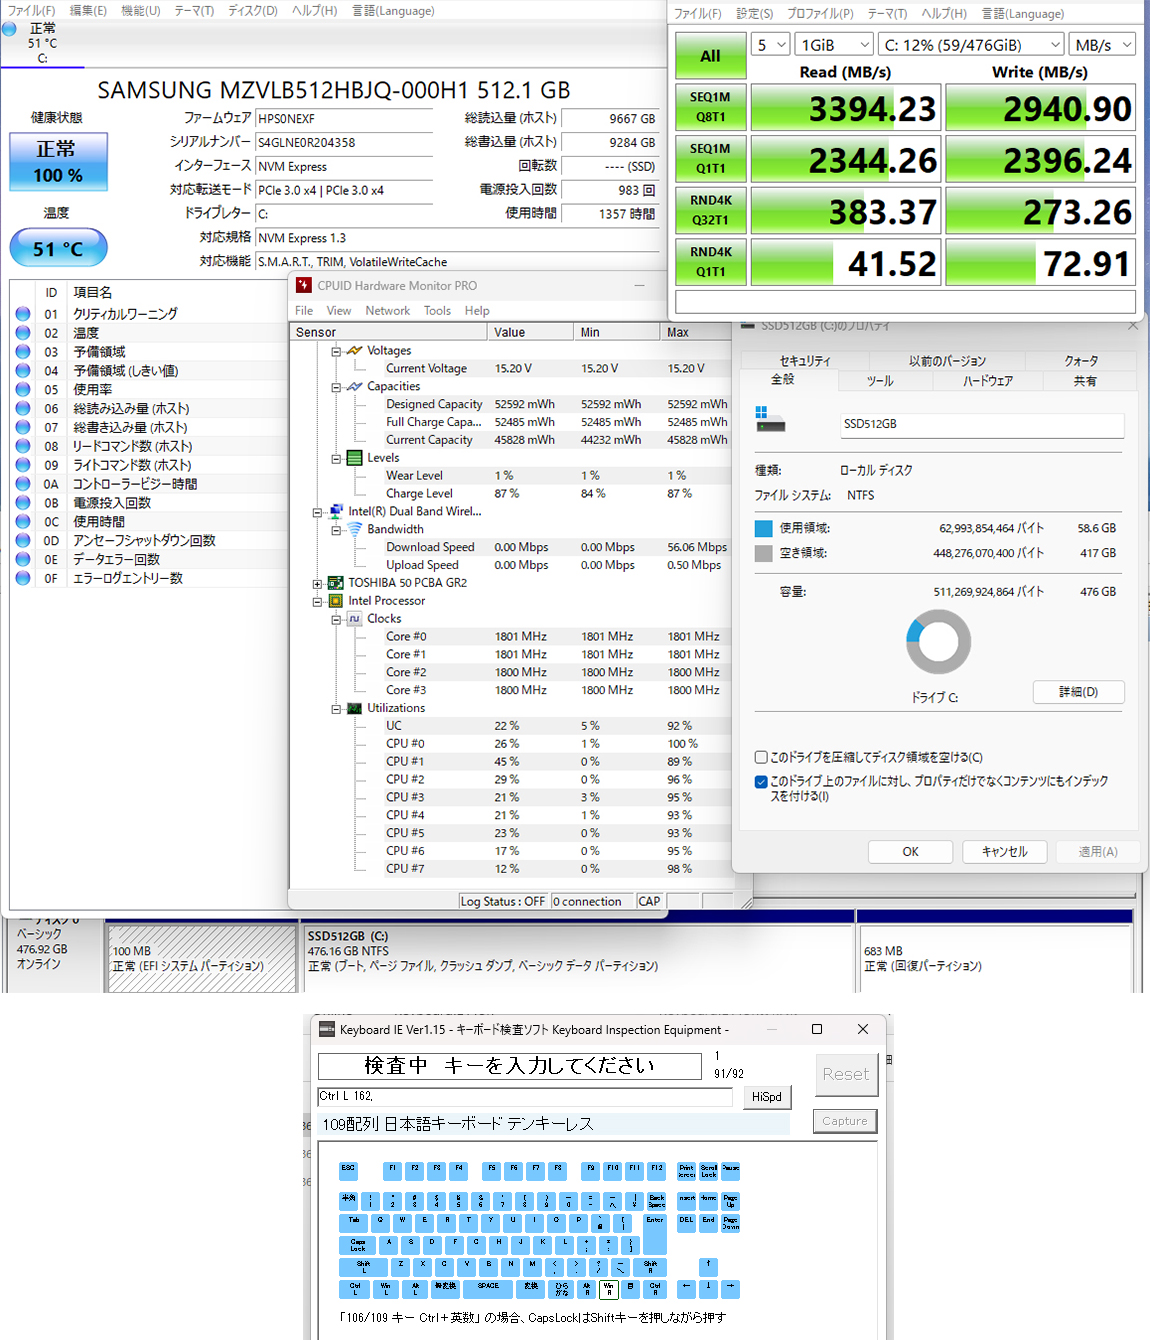
Task: Click the CPUID Hardware Monitor PRO app icon
Action: (304, 286)
